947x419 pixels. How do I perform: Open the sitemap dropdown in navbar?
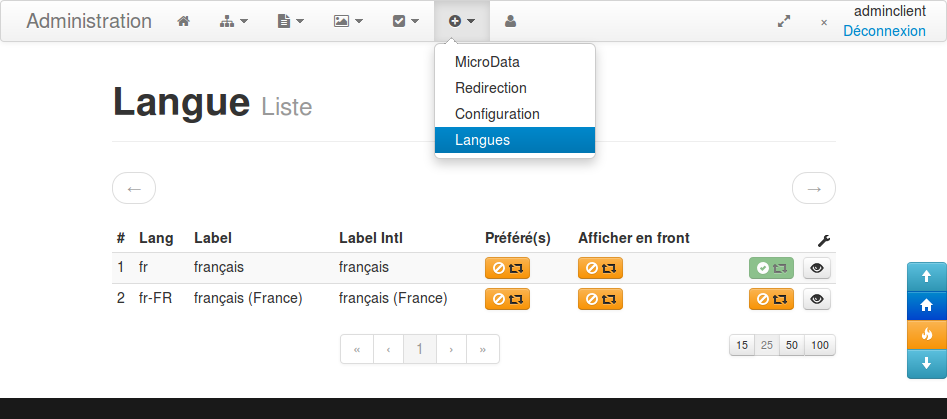(234, 21)
